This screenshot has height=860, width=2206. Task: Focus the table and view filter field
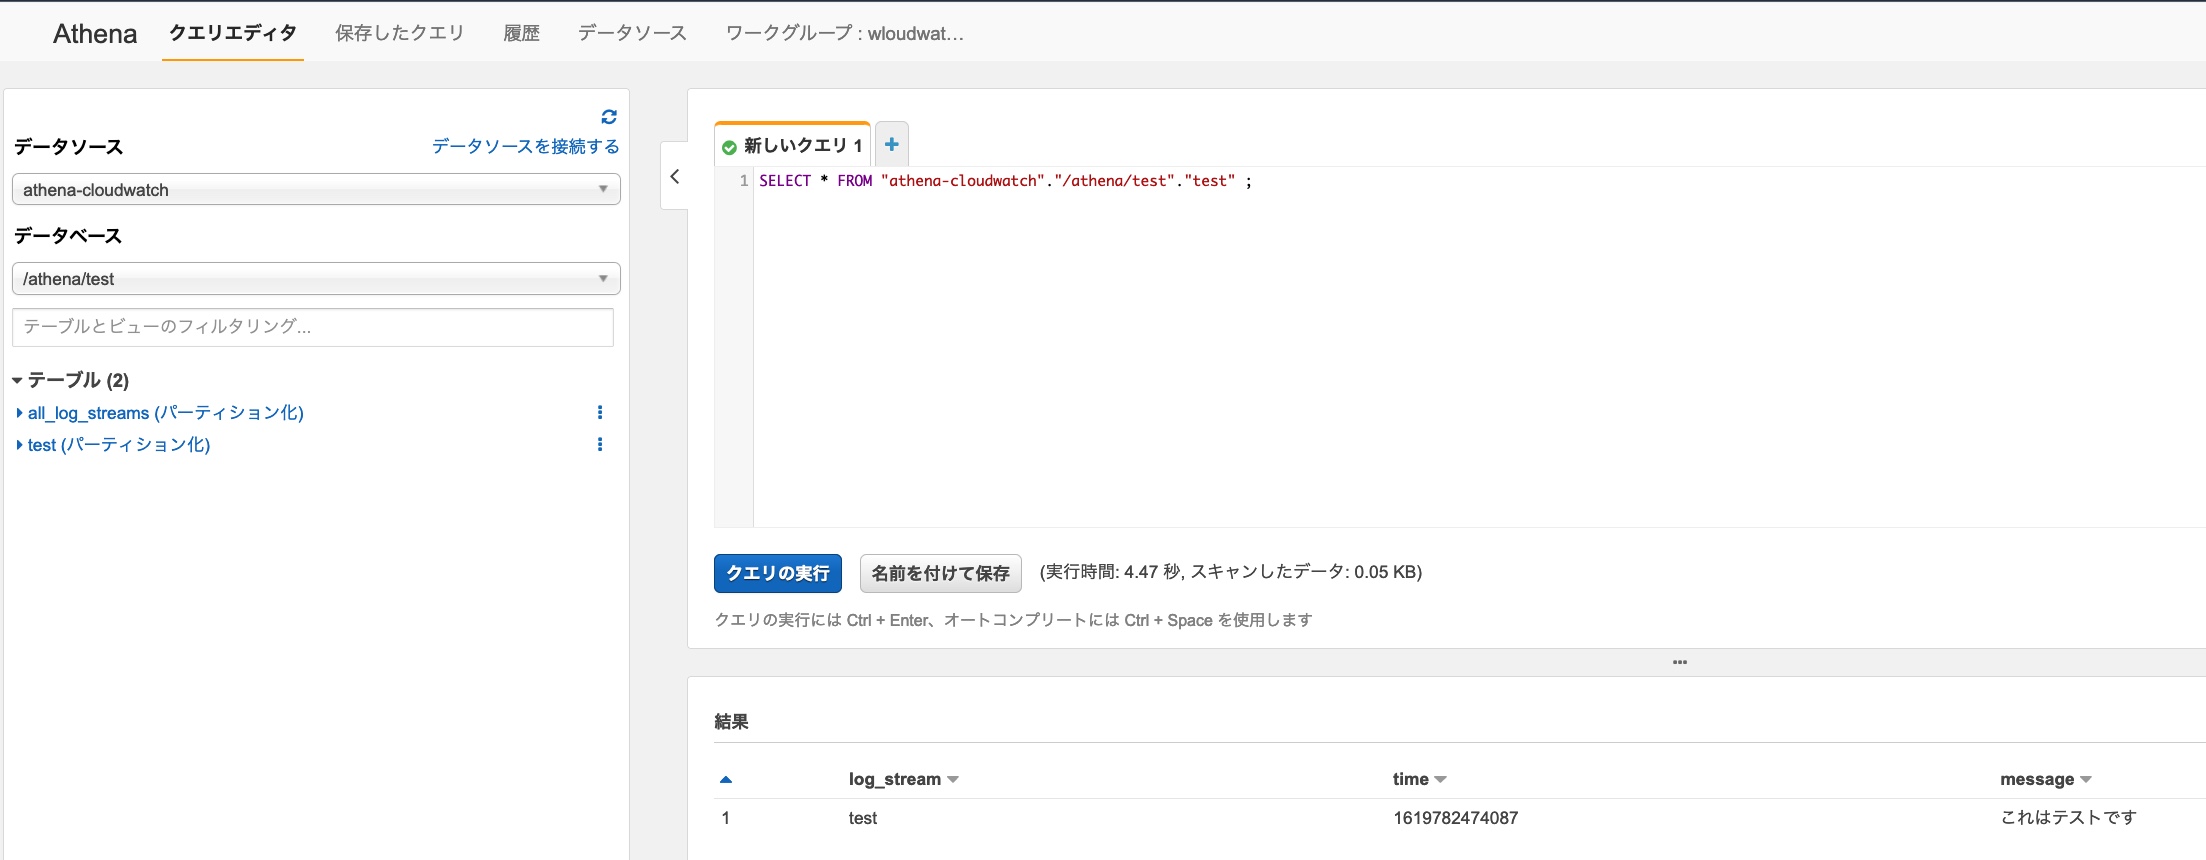pos(313,327)
